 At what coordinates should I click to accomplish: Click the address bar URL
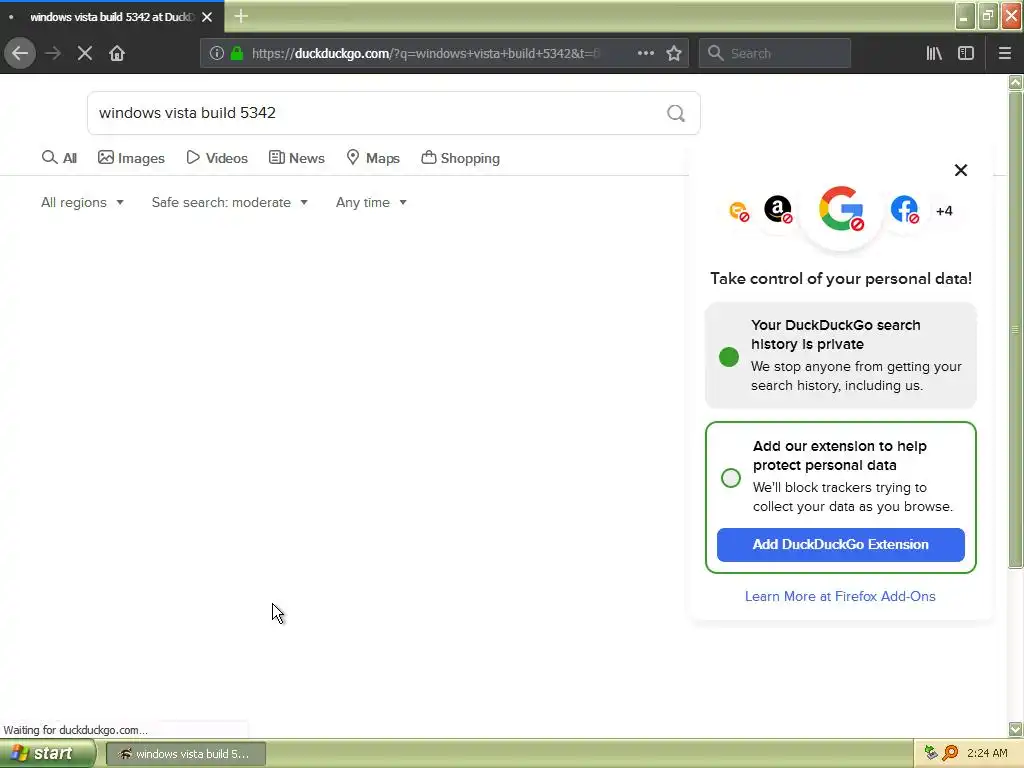click(426, 53)
